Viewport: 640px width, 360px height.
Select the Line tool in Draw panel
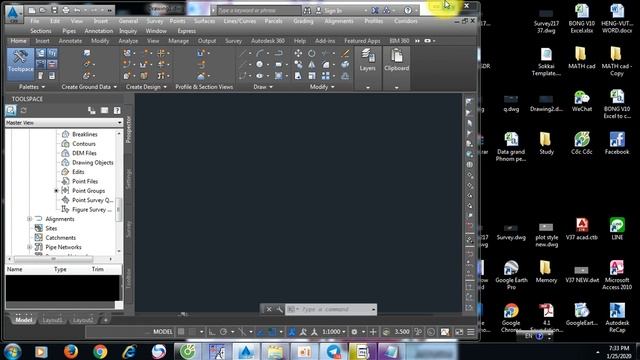(x=243, y=53)
